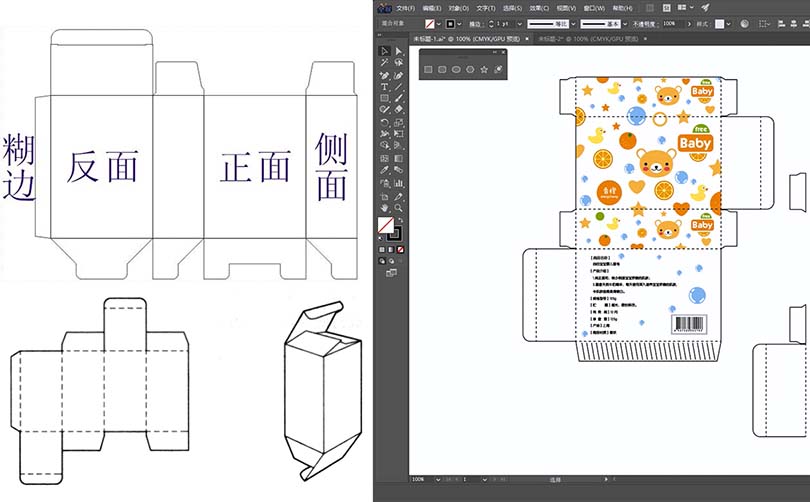Select the Eraser tool
This screenshot has height=502, width=810.
[398, 109]
